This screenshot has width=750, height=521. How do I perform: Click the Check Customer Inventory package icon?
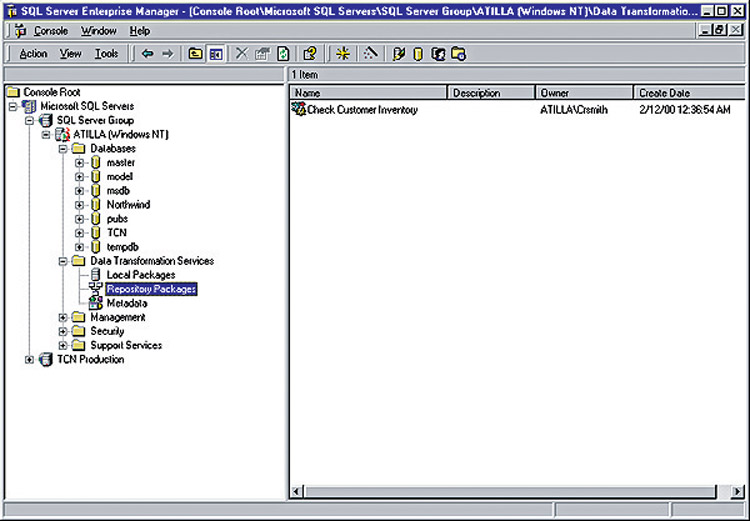[298, 109]
